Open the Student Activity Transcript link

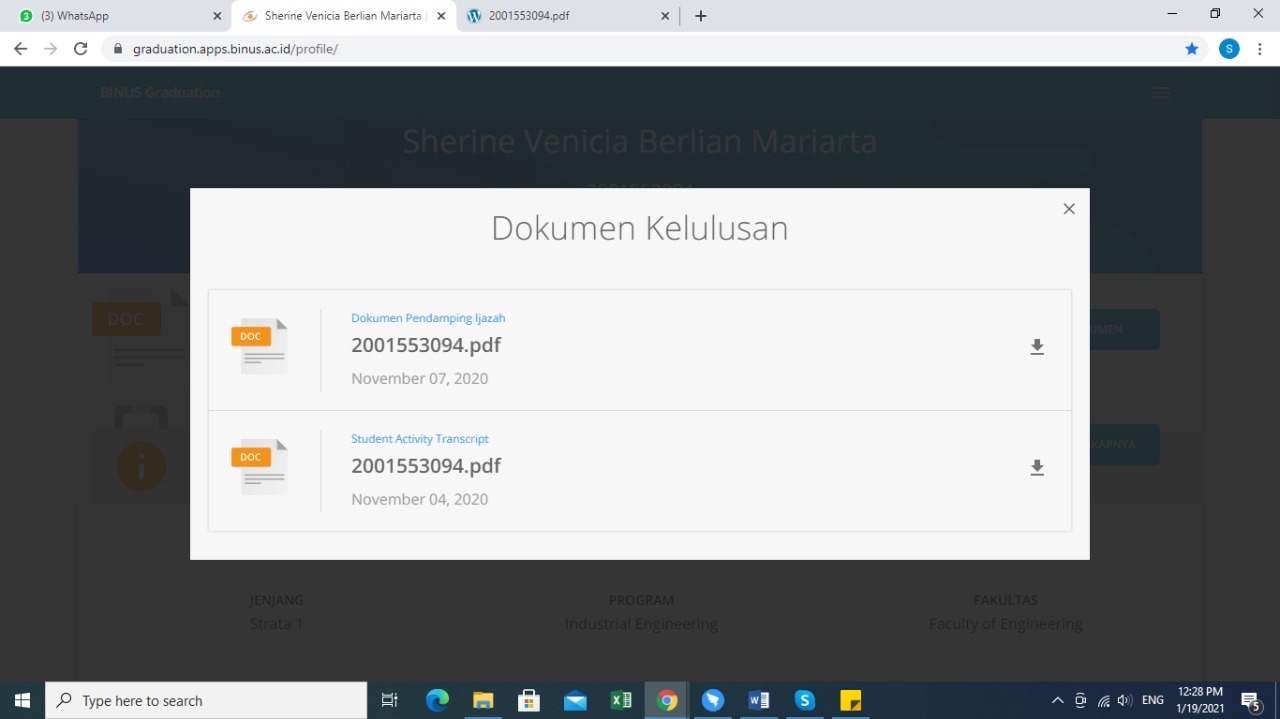pos(419,439)
